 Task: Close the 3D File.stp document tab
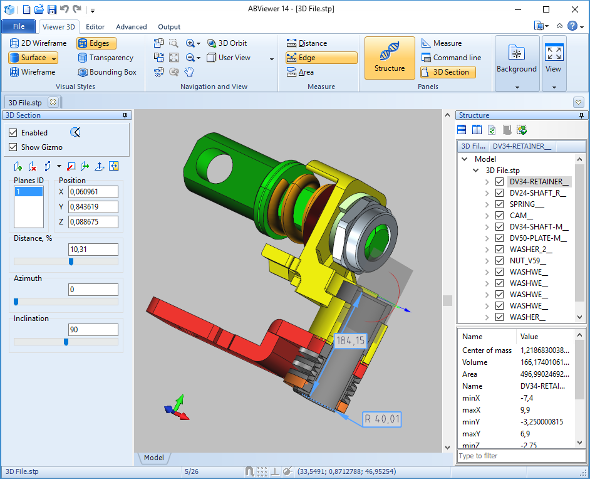[x=53, y=102]
